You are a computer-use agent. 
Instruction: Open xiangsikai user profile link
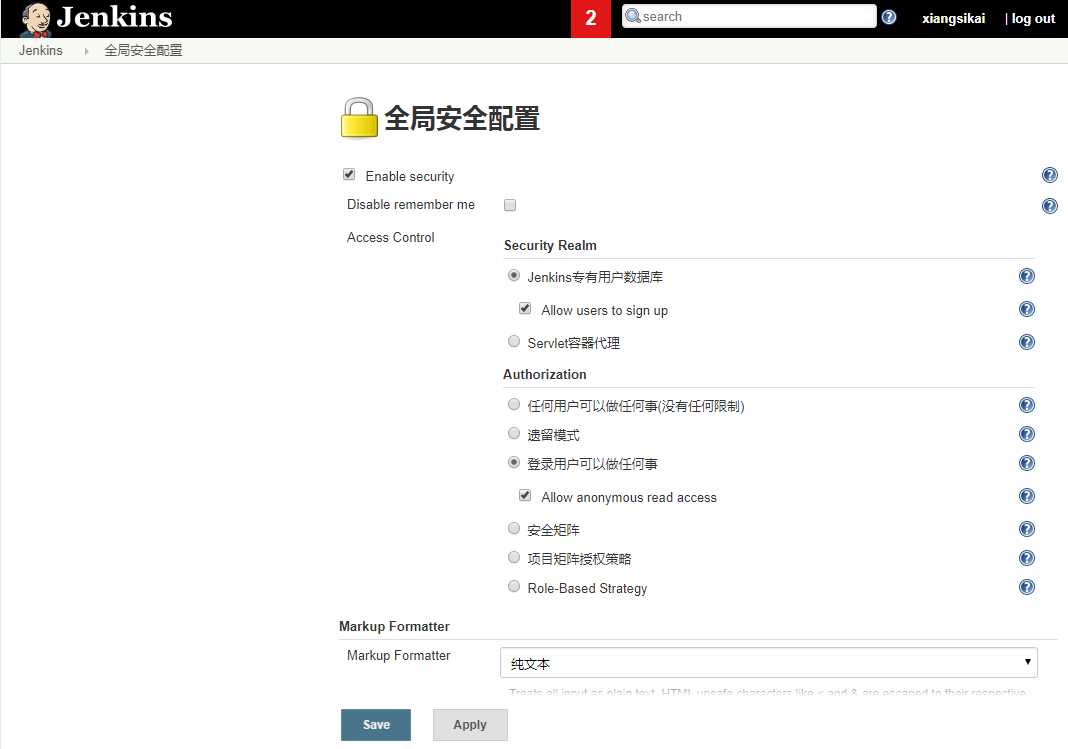click(x=953, y=18)
